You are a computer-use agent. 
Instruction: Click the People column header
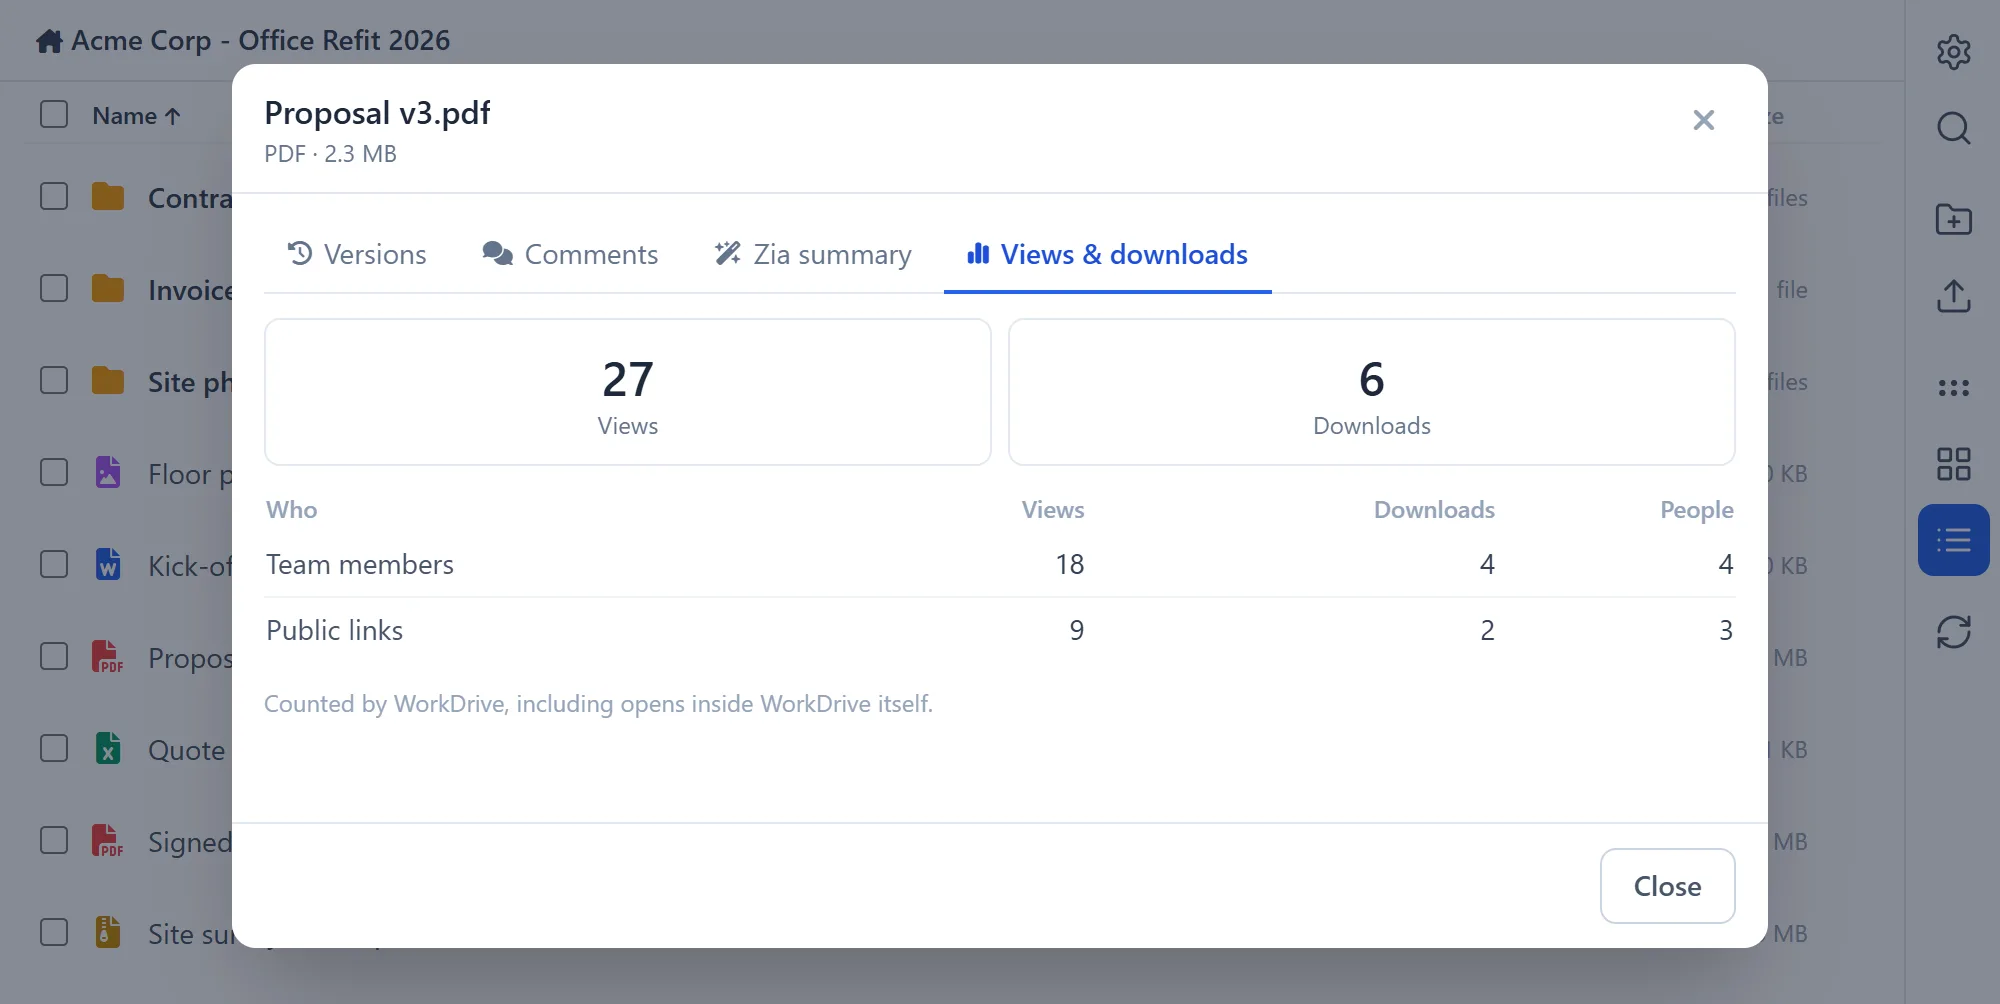[1696, 510]
